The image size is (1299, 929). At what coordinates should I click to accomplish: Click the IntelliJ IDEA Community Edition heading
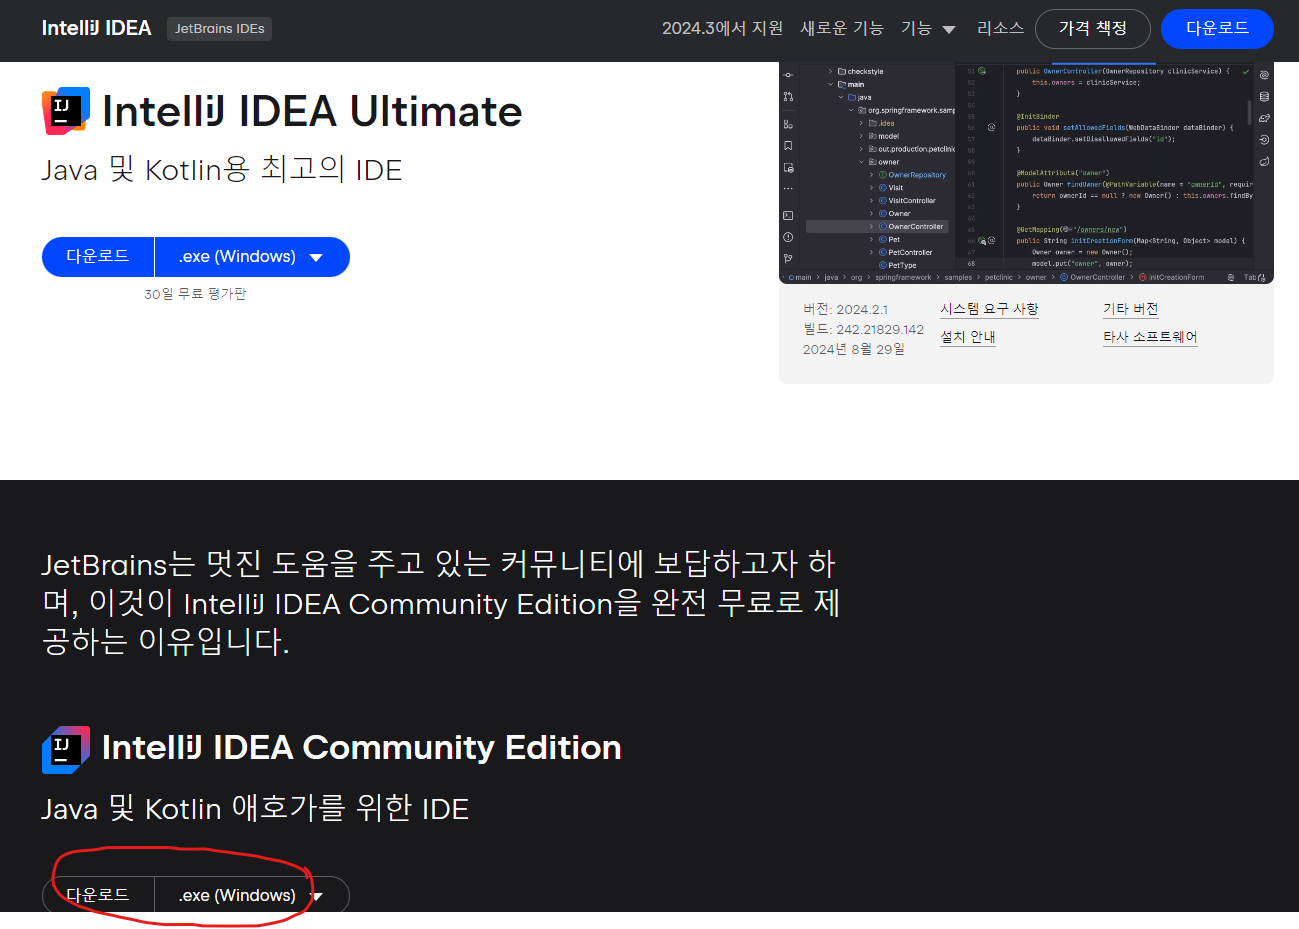click(x=362, y=748)
